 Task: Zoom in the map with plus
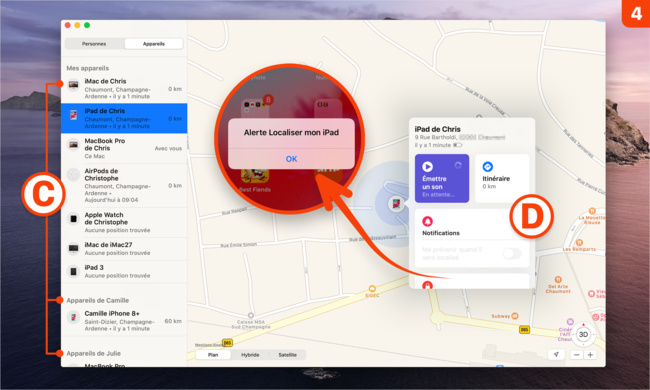[x=590, y=355]
